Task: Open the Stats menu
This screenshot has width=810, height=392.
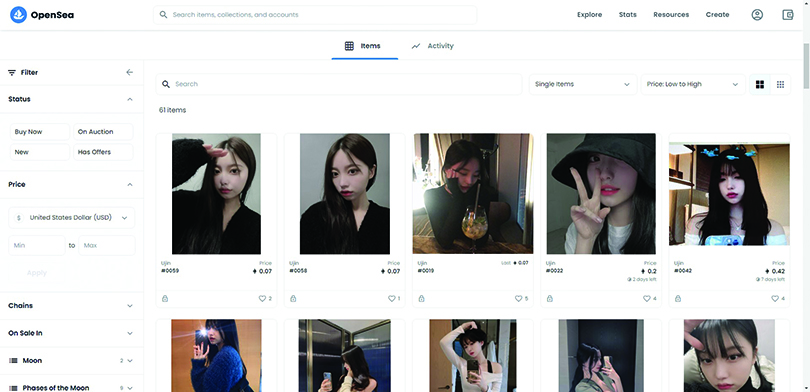Action: 628,15
